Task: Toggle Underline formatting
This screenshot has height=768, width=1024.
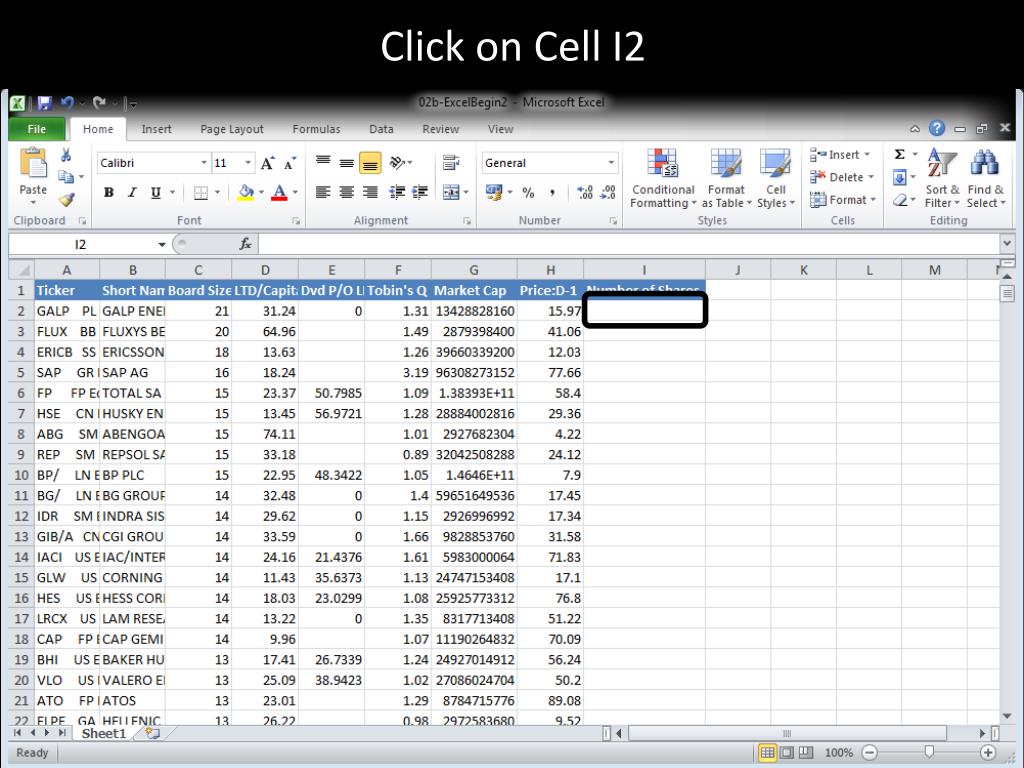Action: 155,193
